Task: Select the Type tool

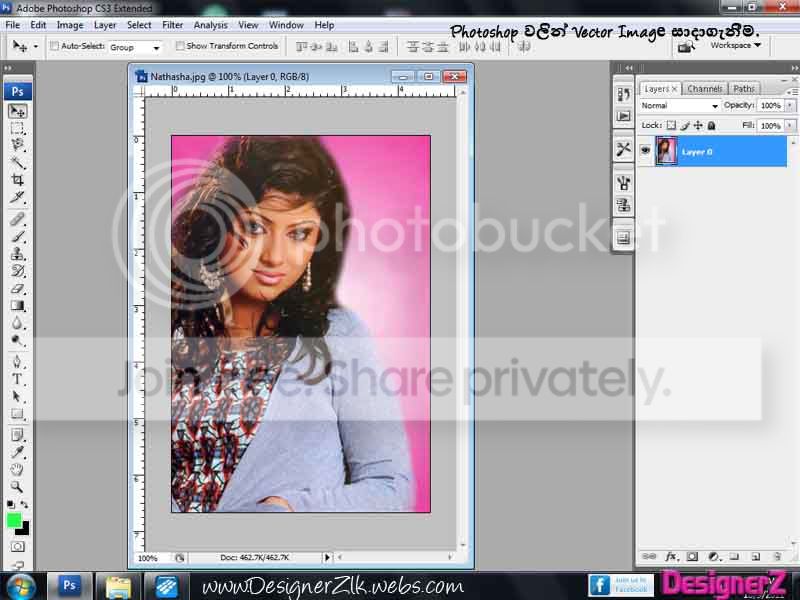Action: coord(17,379)
